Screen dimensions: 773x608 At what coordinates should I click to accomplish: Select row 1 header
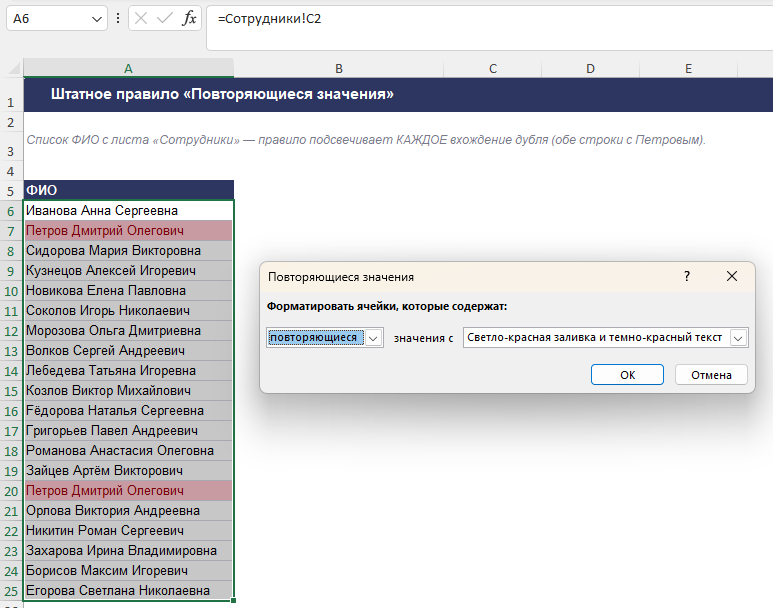coord(11,95)
